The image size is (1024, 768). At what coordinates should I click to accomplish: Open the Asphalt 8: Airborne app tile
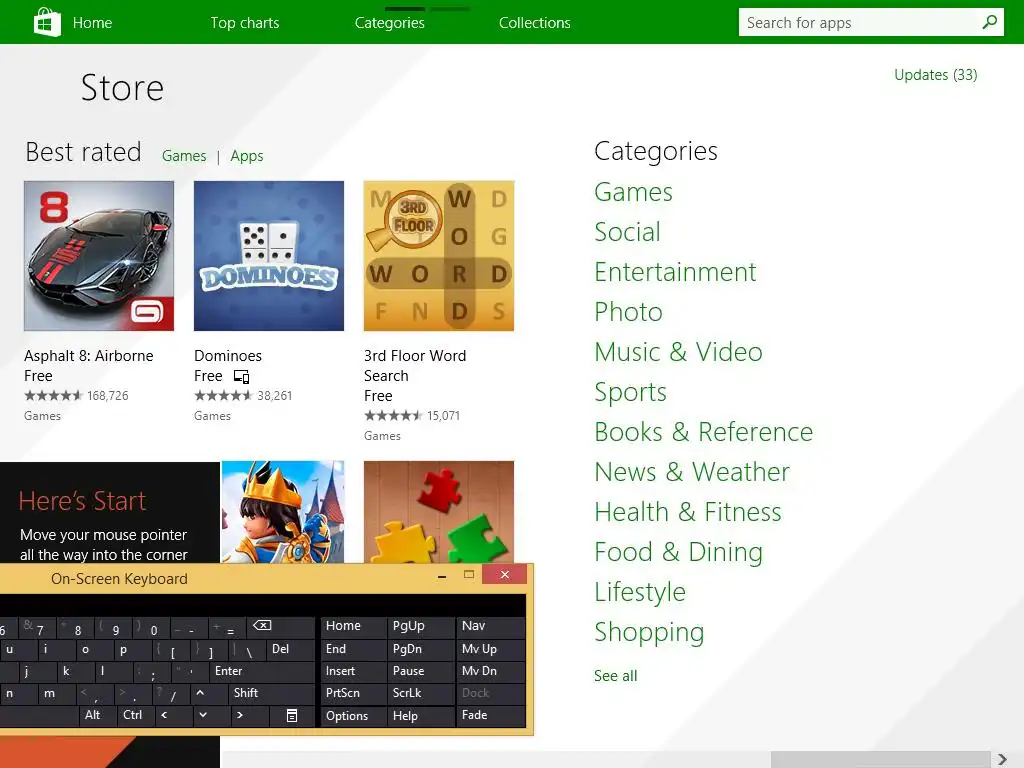click(99, 256)
